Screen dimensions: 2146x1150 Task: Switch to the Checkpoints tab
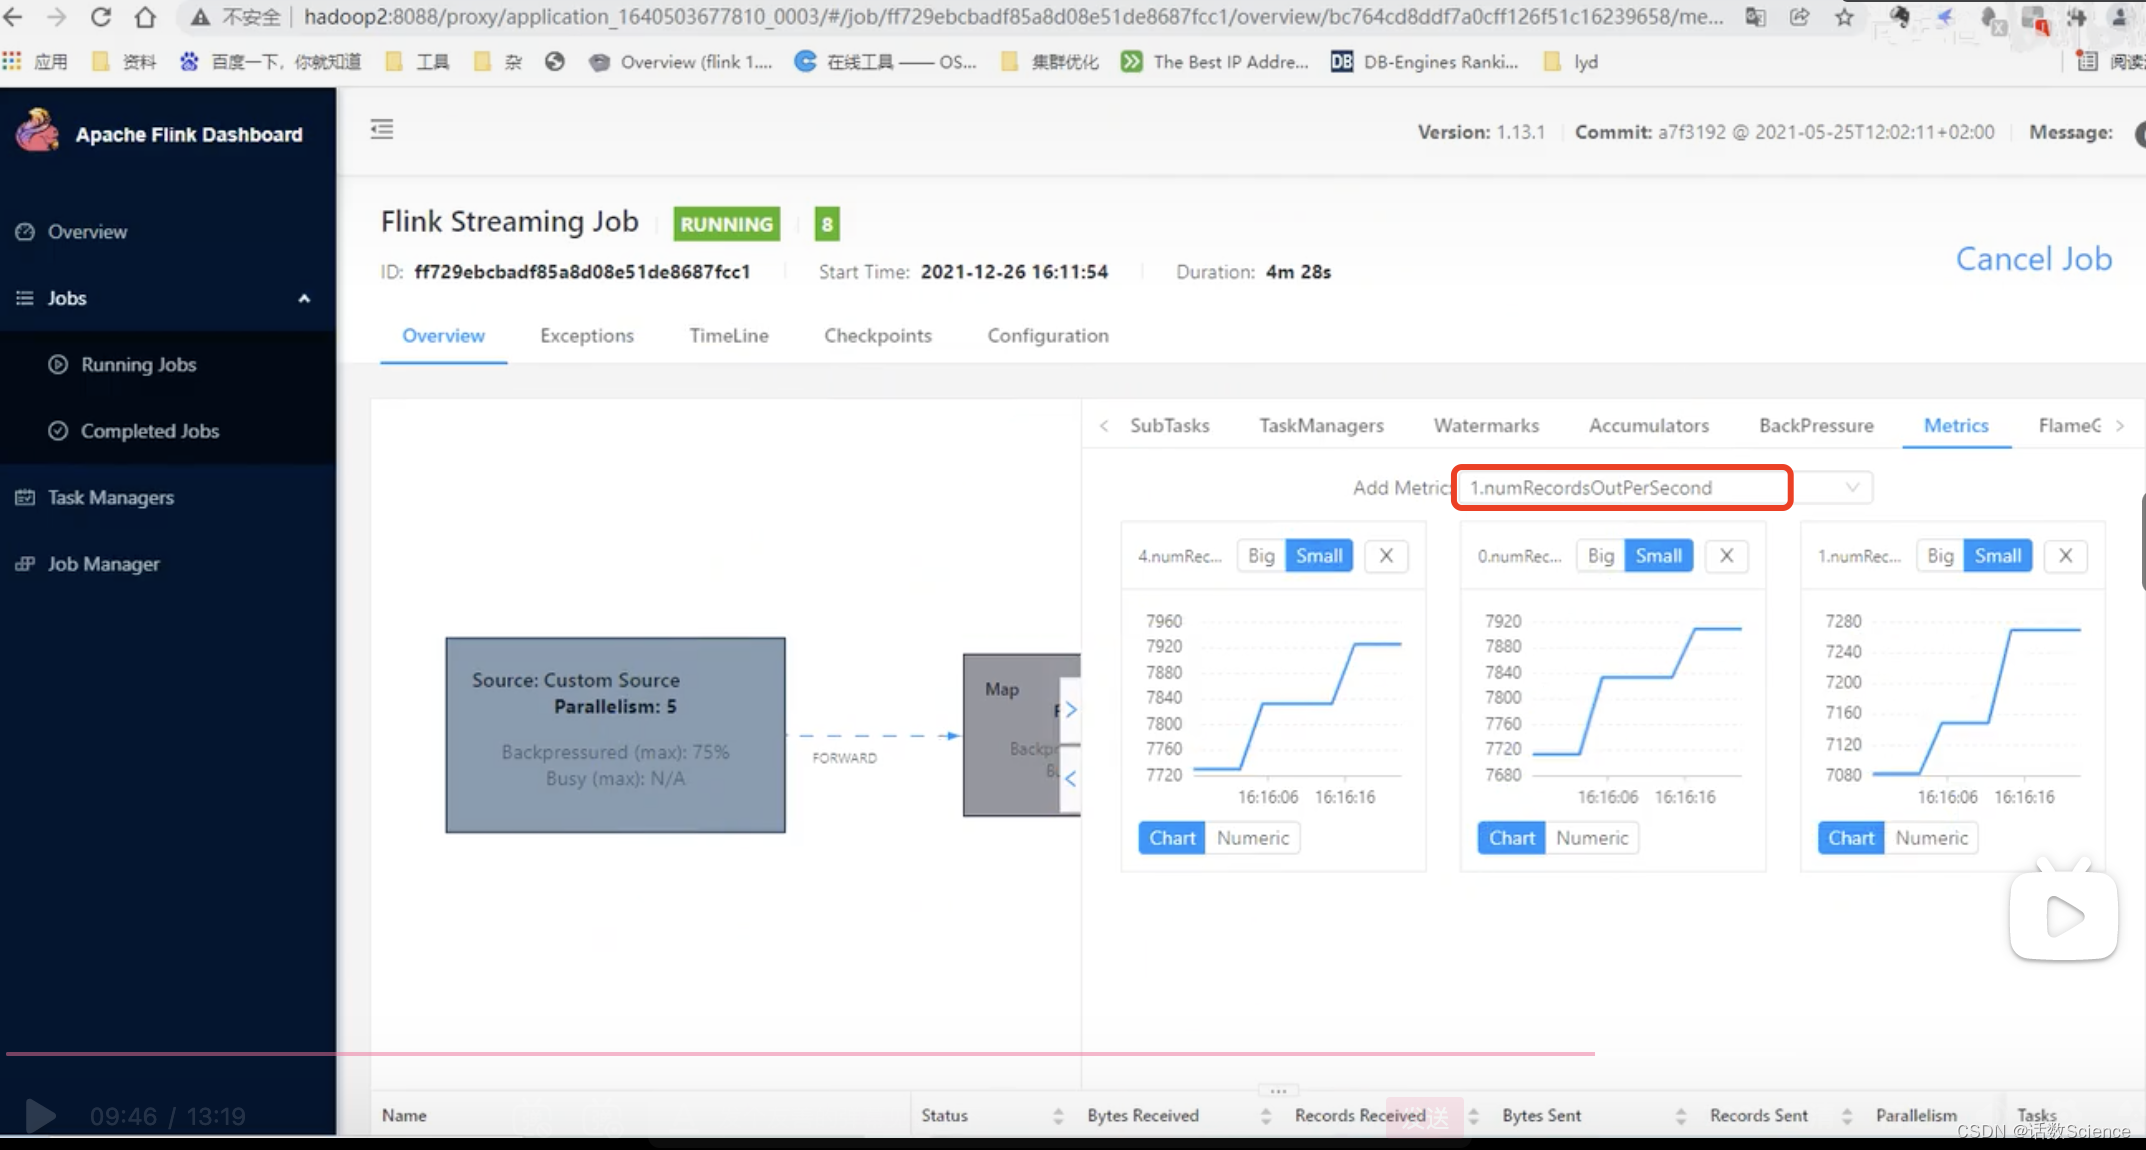point(877,335)
